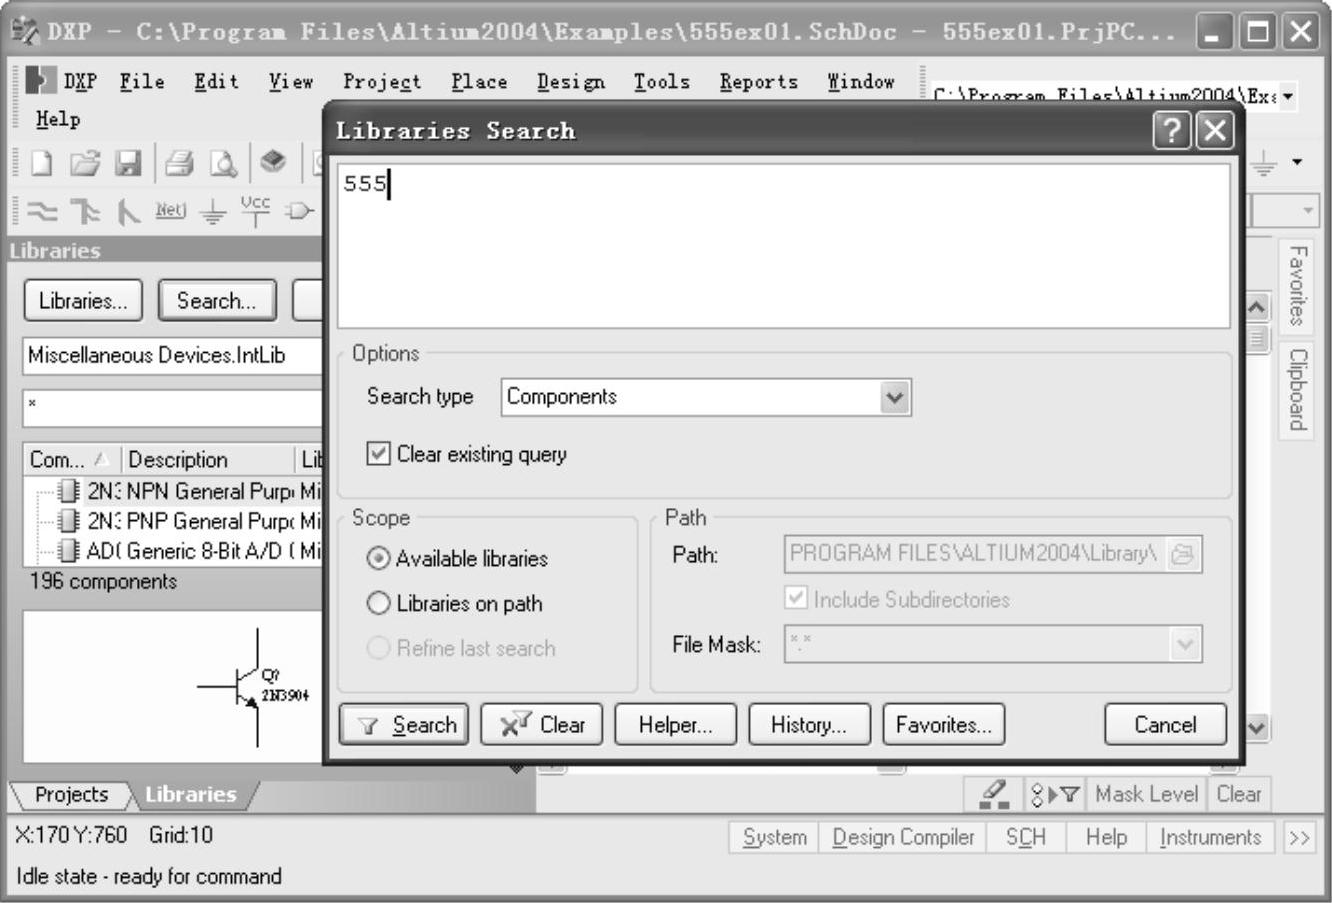This screenshot has width=1332, height=903.
Task: Cancel the Libraries Search dialog
Action: coord(1165,725)
